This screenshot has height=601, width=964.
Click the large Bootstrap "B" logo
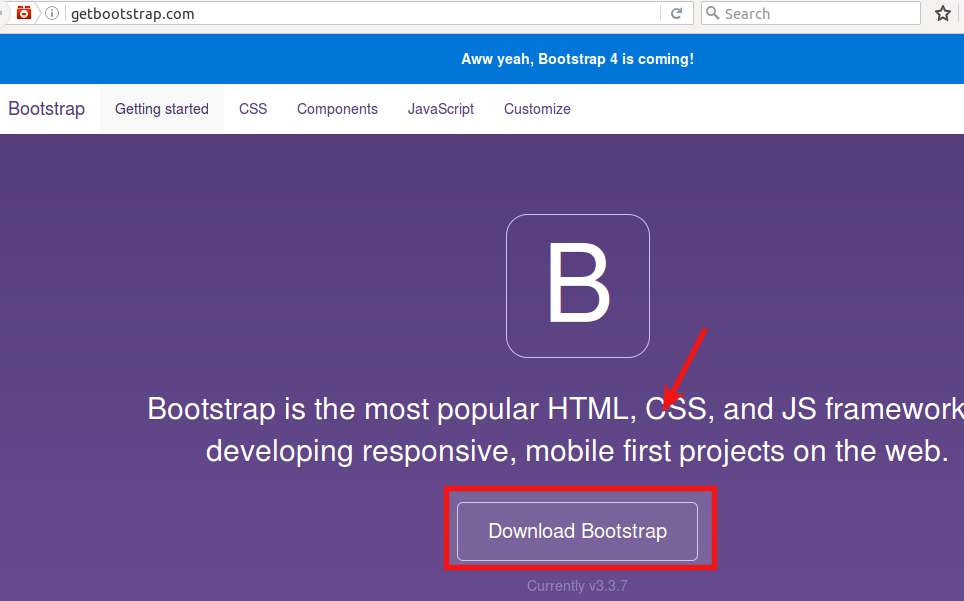tap(577, 285)
